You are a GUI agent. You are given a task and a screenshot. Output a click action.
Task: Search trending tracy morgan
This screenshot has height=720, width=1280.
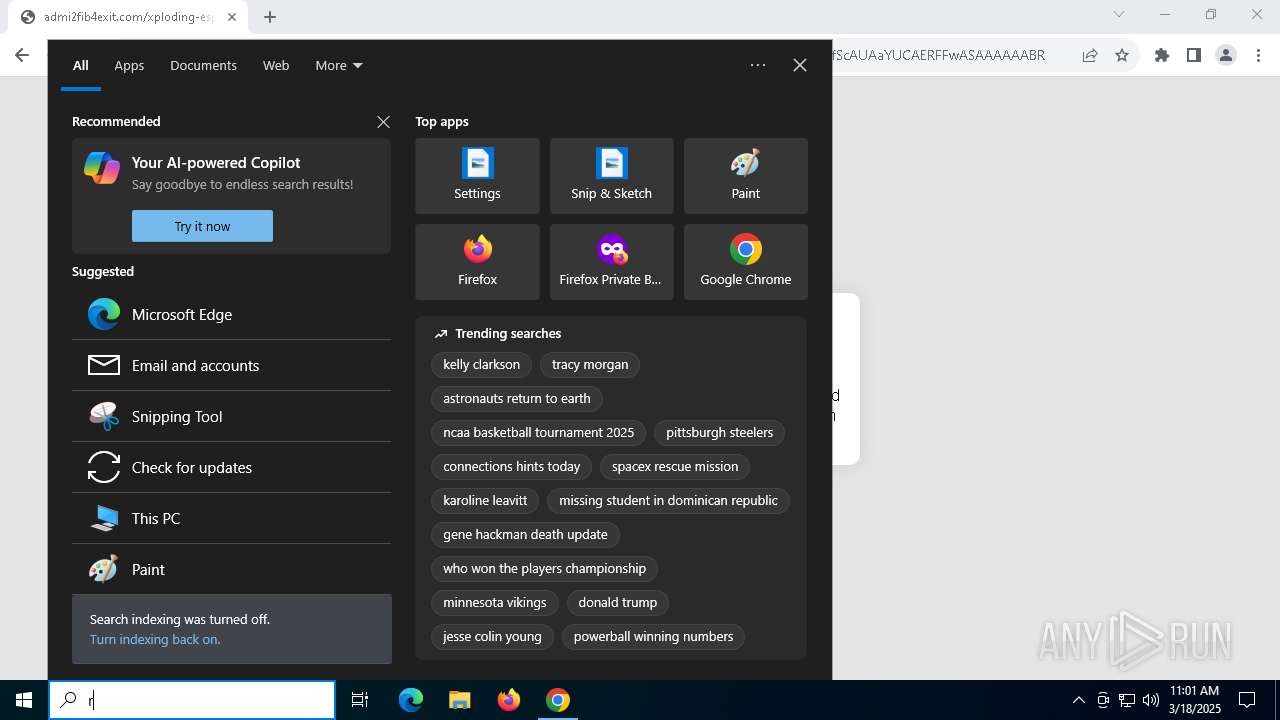(590, 365)
